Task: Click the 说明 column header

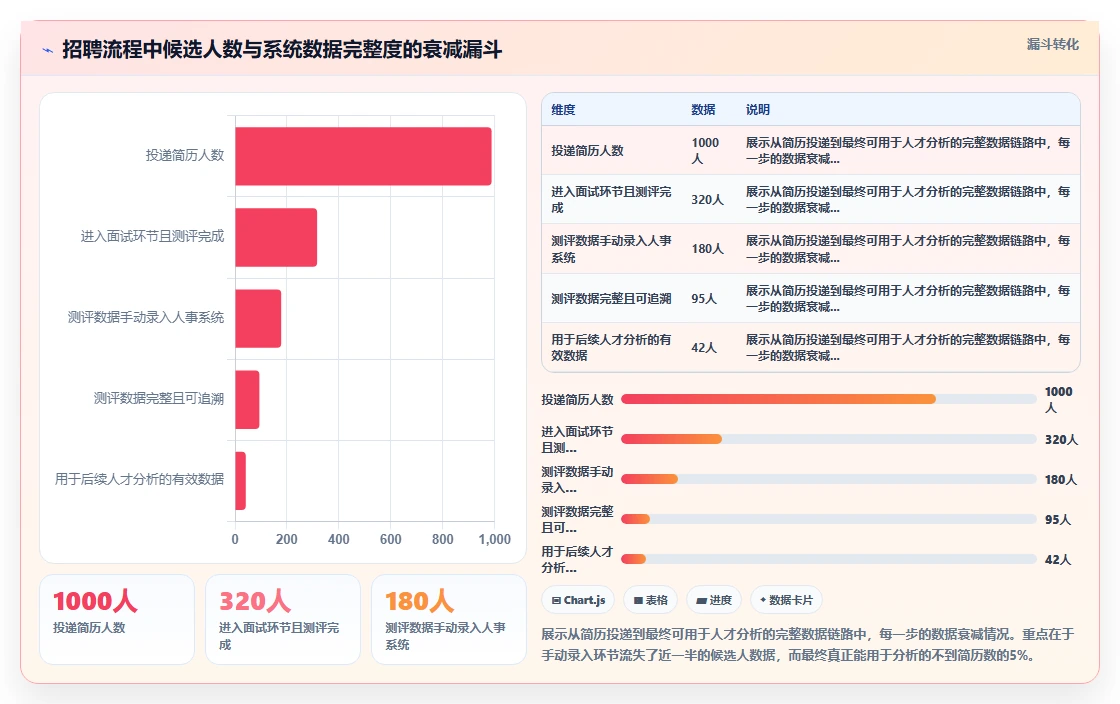Action: point(758,109)
